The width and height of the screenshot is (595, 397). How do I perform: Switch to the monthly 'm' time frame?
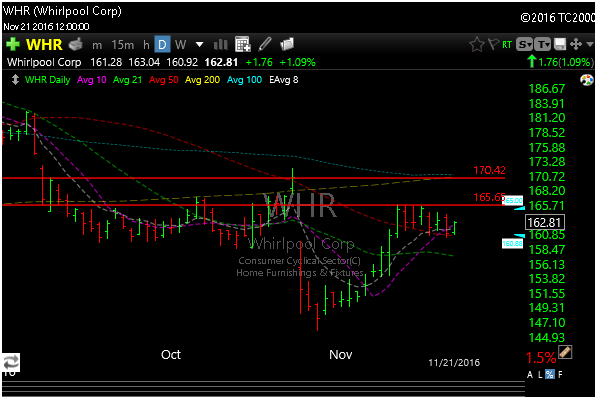pyautogui.click(x=97, y=45)
